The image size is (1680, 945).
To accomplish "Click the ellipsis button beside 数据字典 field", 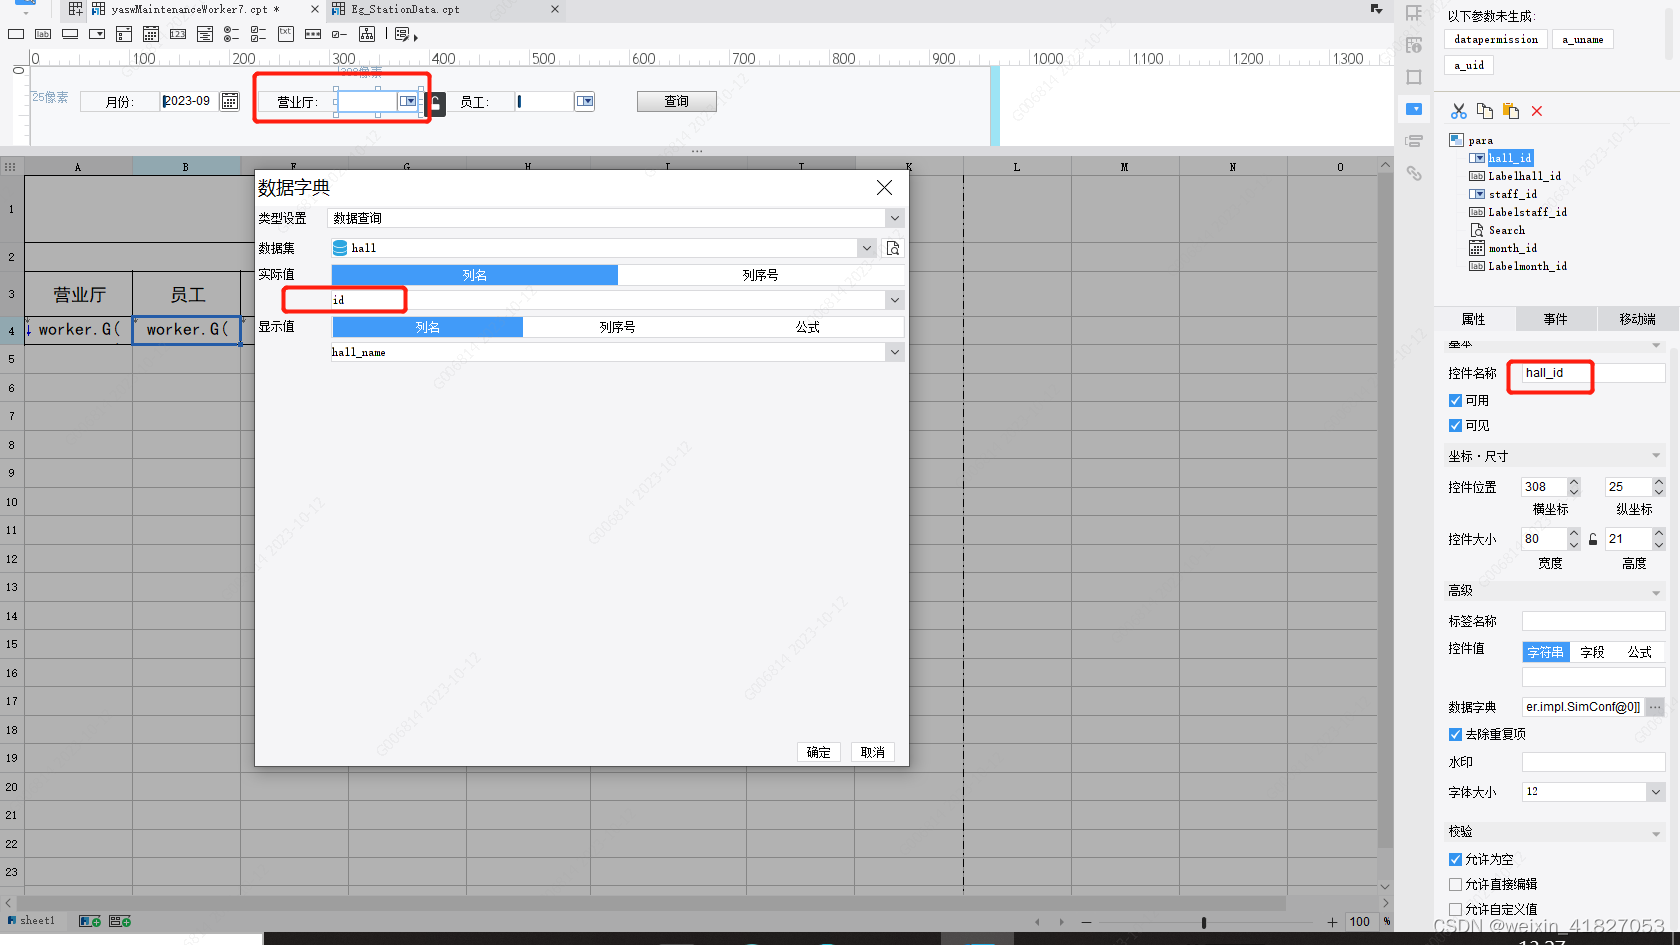I will coord(1655,707).
